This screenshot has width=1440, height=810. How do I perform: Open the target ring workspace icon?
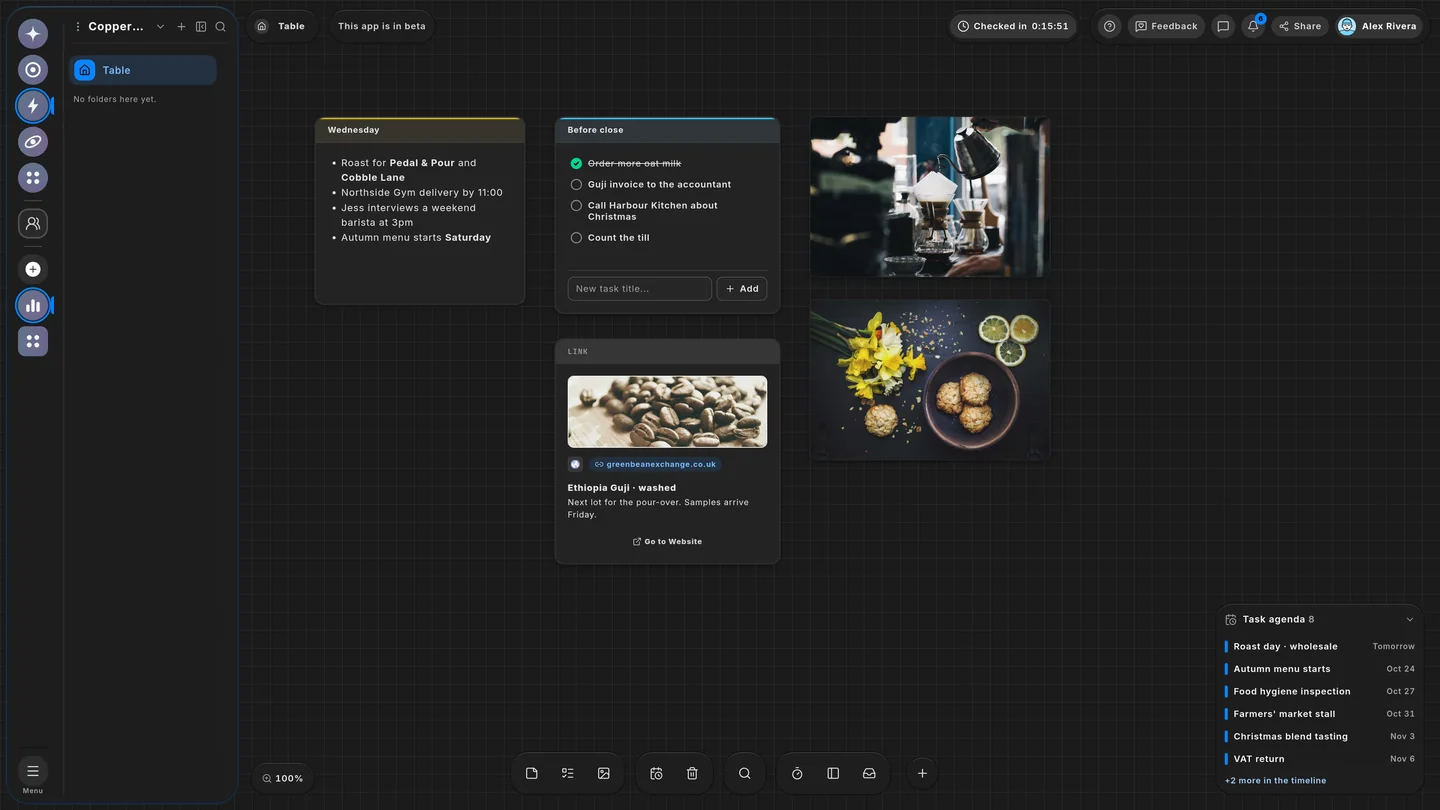pyautogui.click(x=33, y=70)
